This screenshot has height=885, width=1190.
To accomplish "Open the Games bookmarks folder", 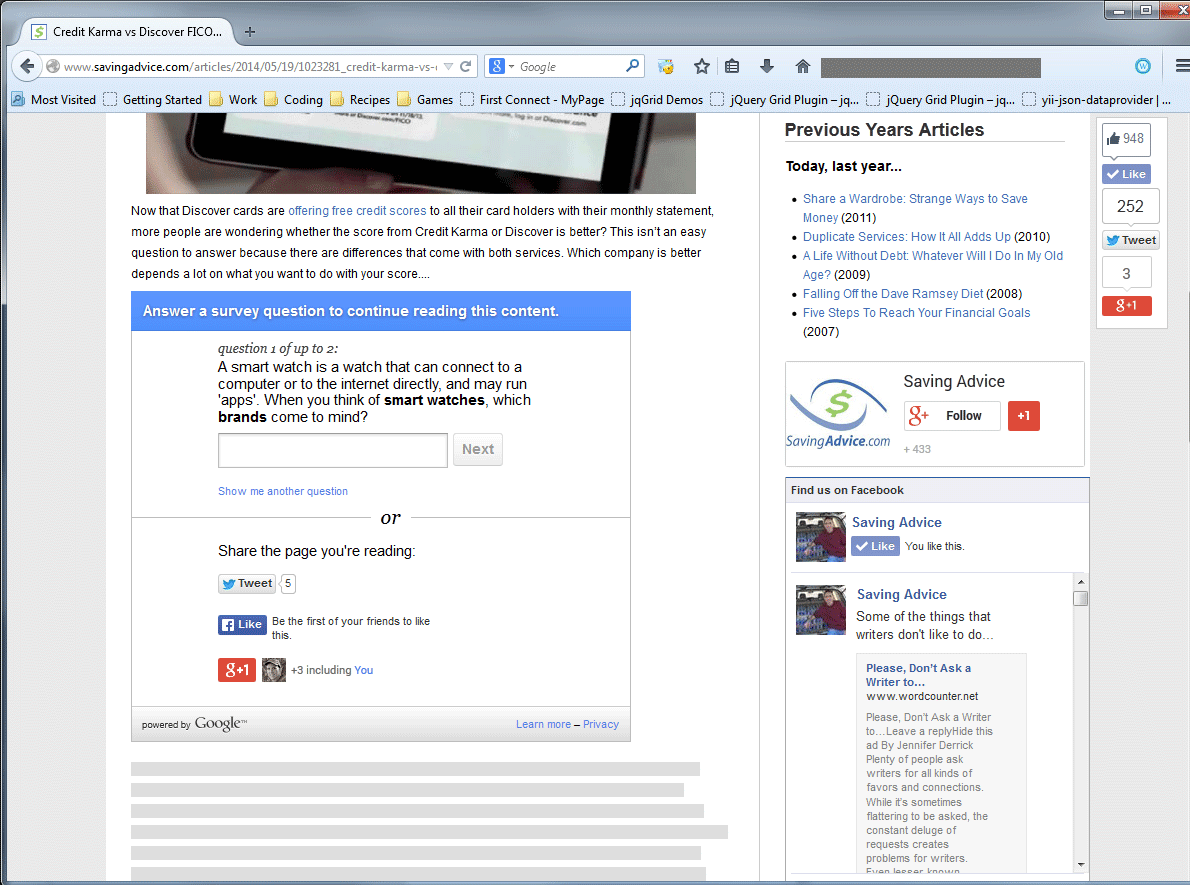I will click(x=425, y=99).
